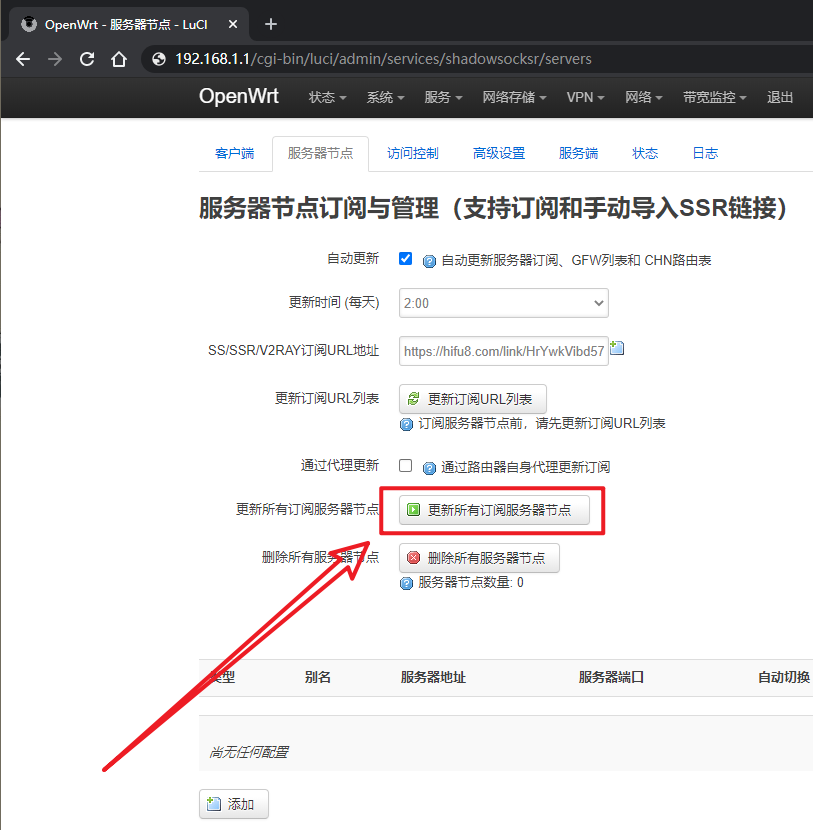Click the 服务器地址 column header

tap(433, 678)
